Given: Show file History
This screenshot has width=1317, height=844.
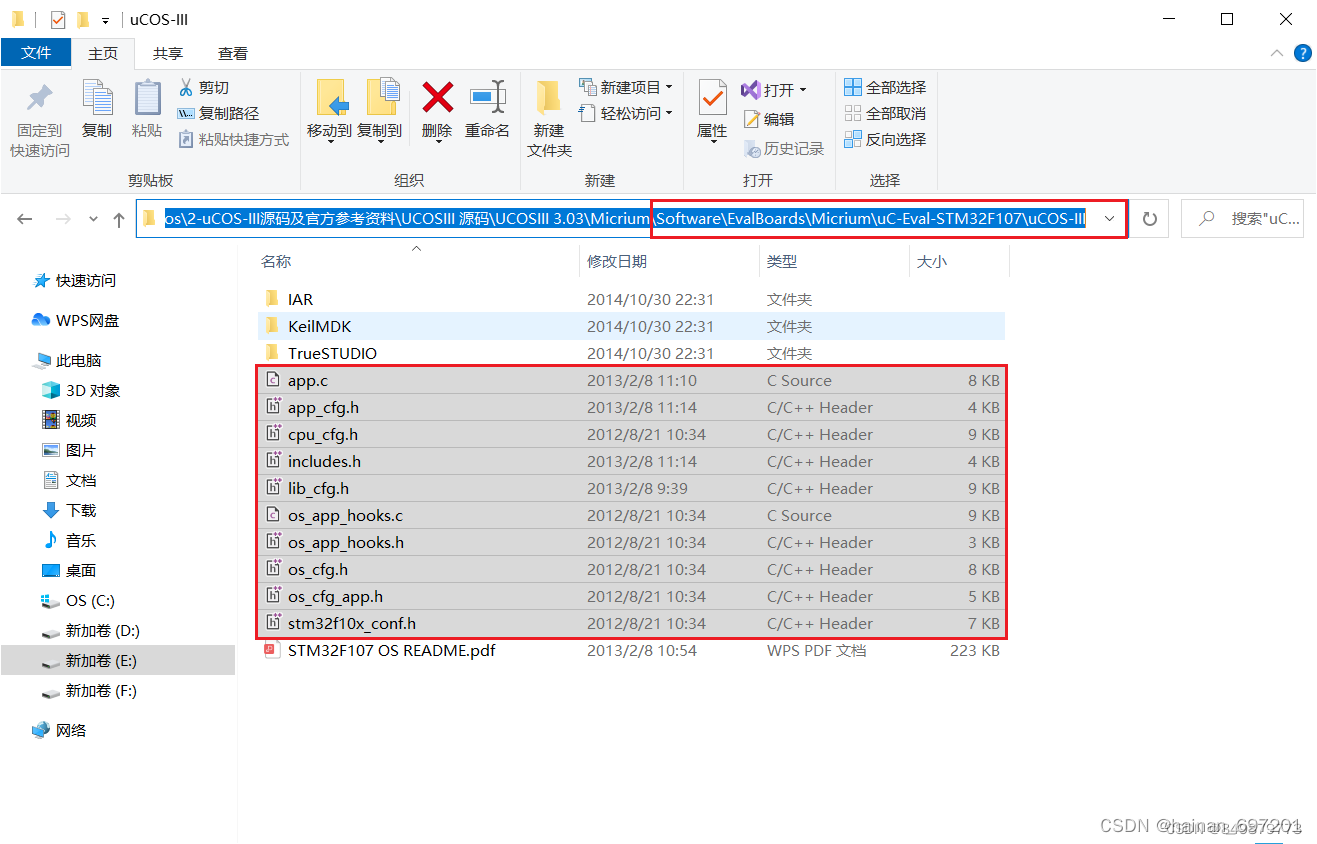Looking at the screenshot, I should (x=783, y=149).
